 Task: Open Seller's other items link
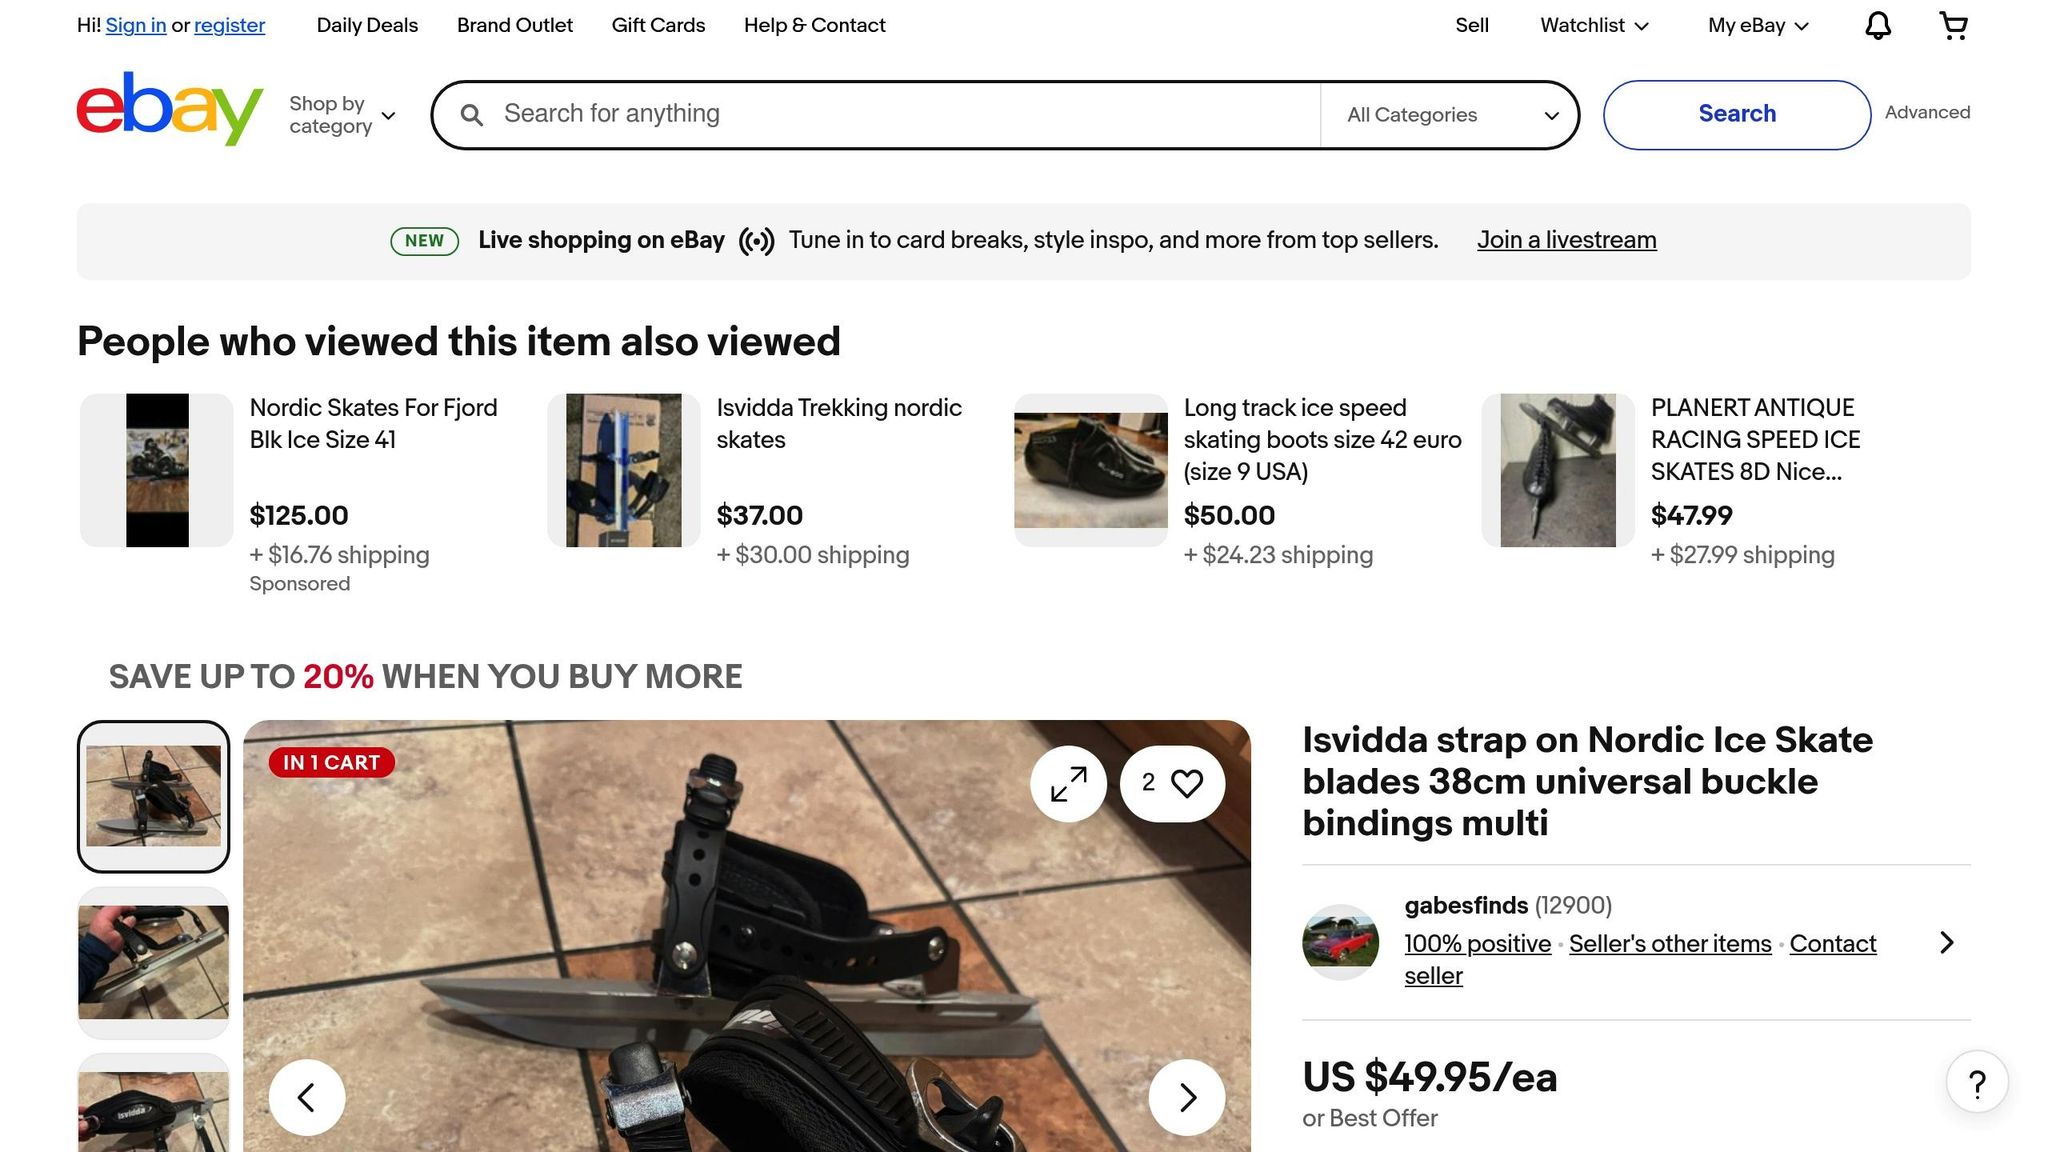coord(1670,944)
